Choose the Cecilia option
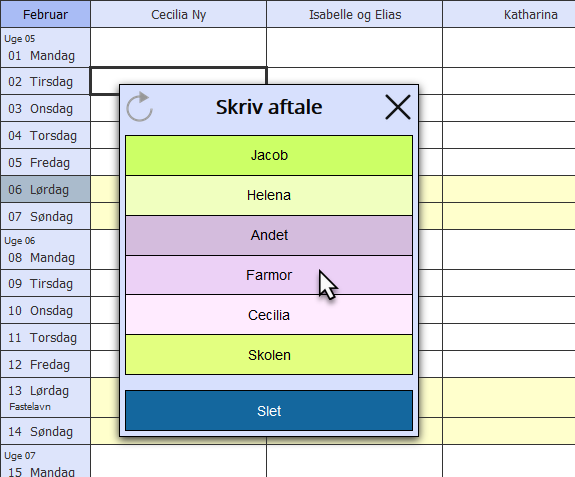 point(269,315)
